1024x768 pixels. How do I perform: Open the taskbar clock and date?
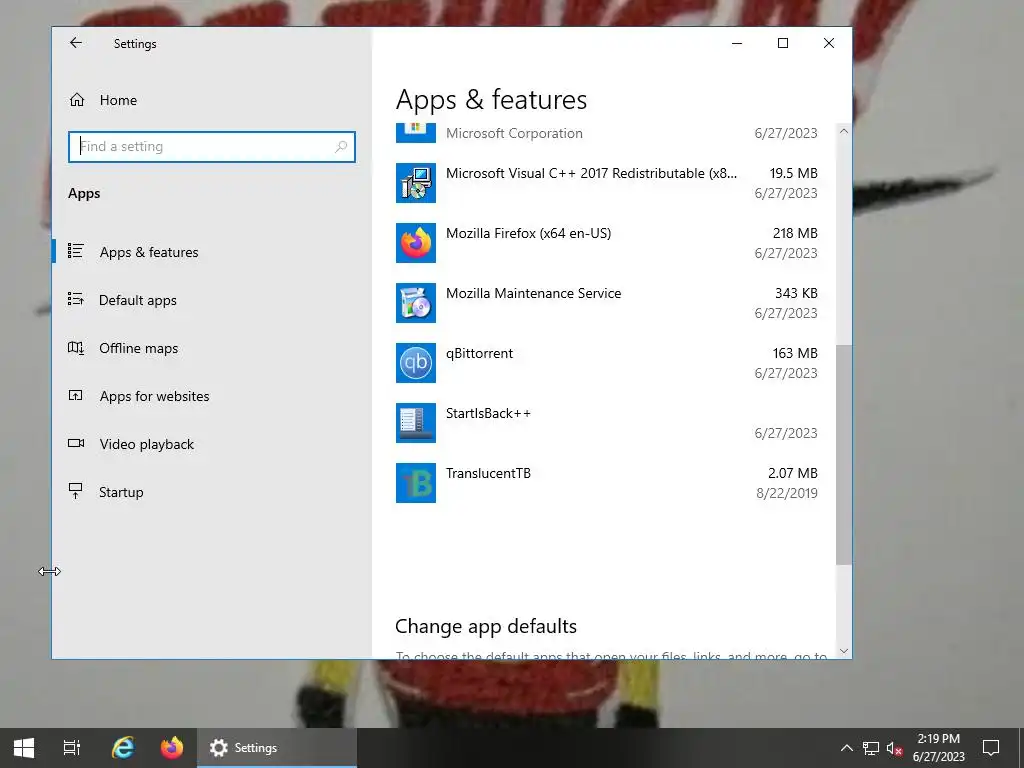[938, 748]
